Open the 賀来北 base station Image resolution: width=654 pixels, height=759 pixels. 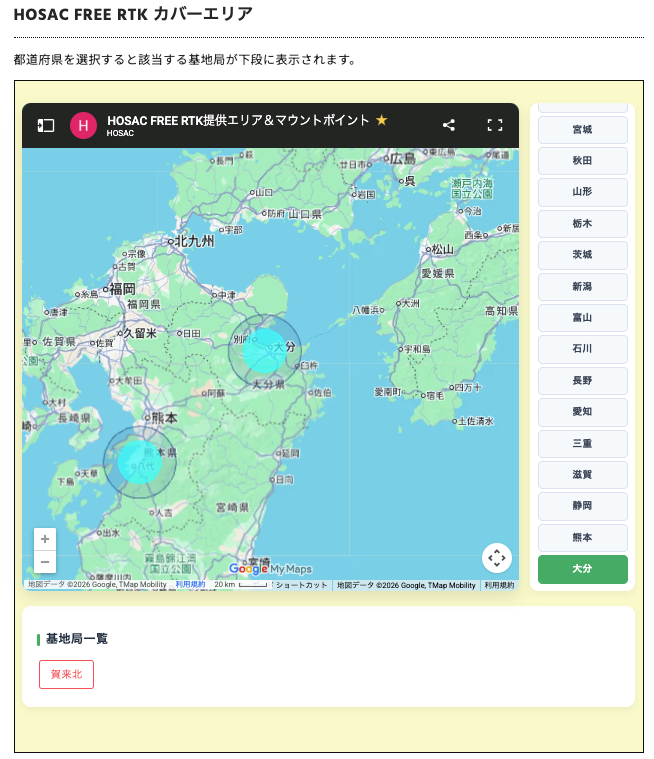click(66, 674)
